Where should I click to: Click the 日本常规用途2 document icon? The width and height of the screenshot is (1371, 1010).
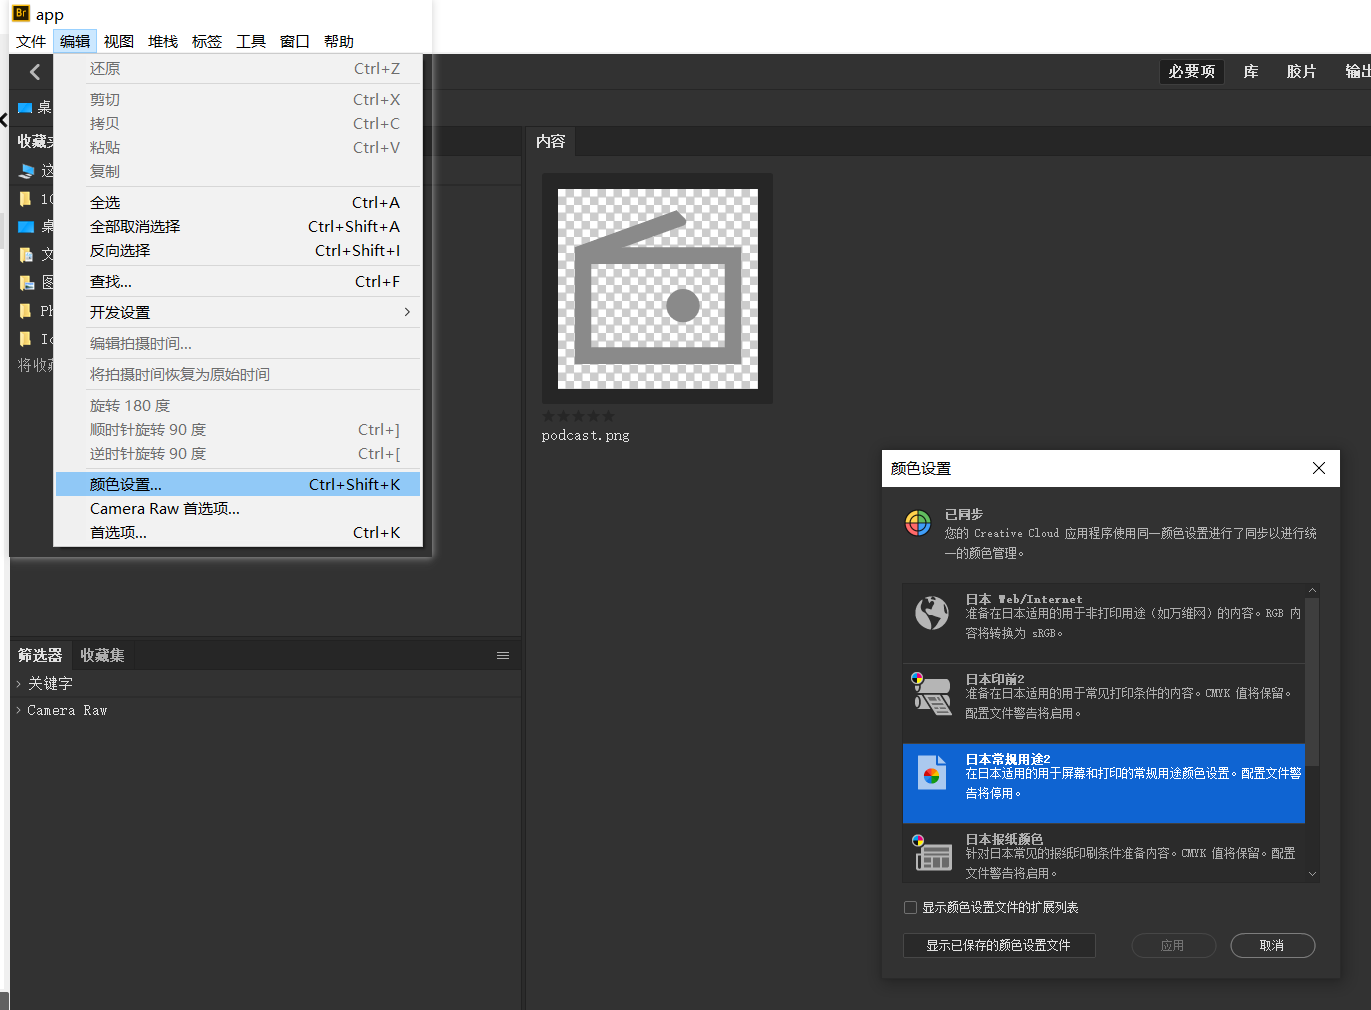coord(932,773)
